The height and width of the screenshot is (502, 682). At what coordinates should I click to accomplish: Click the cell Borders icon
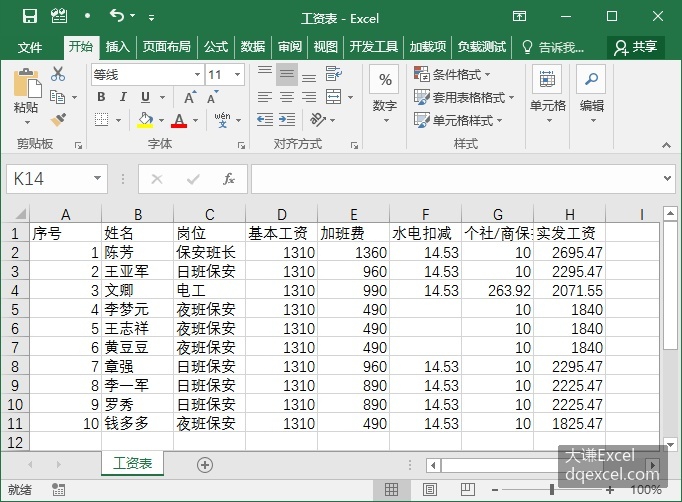point(101,120)
